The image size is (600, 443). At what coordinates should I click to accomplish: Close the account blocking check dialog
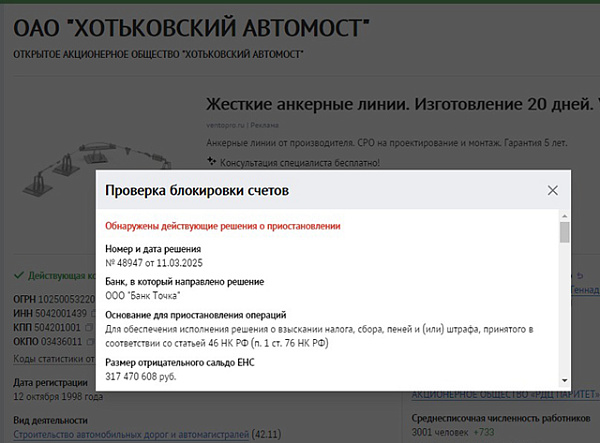click(552, 190)
